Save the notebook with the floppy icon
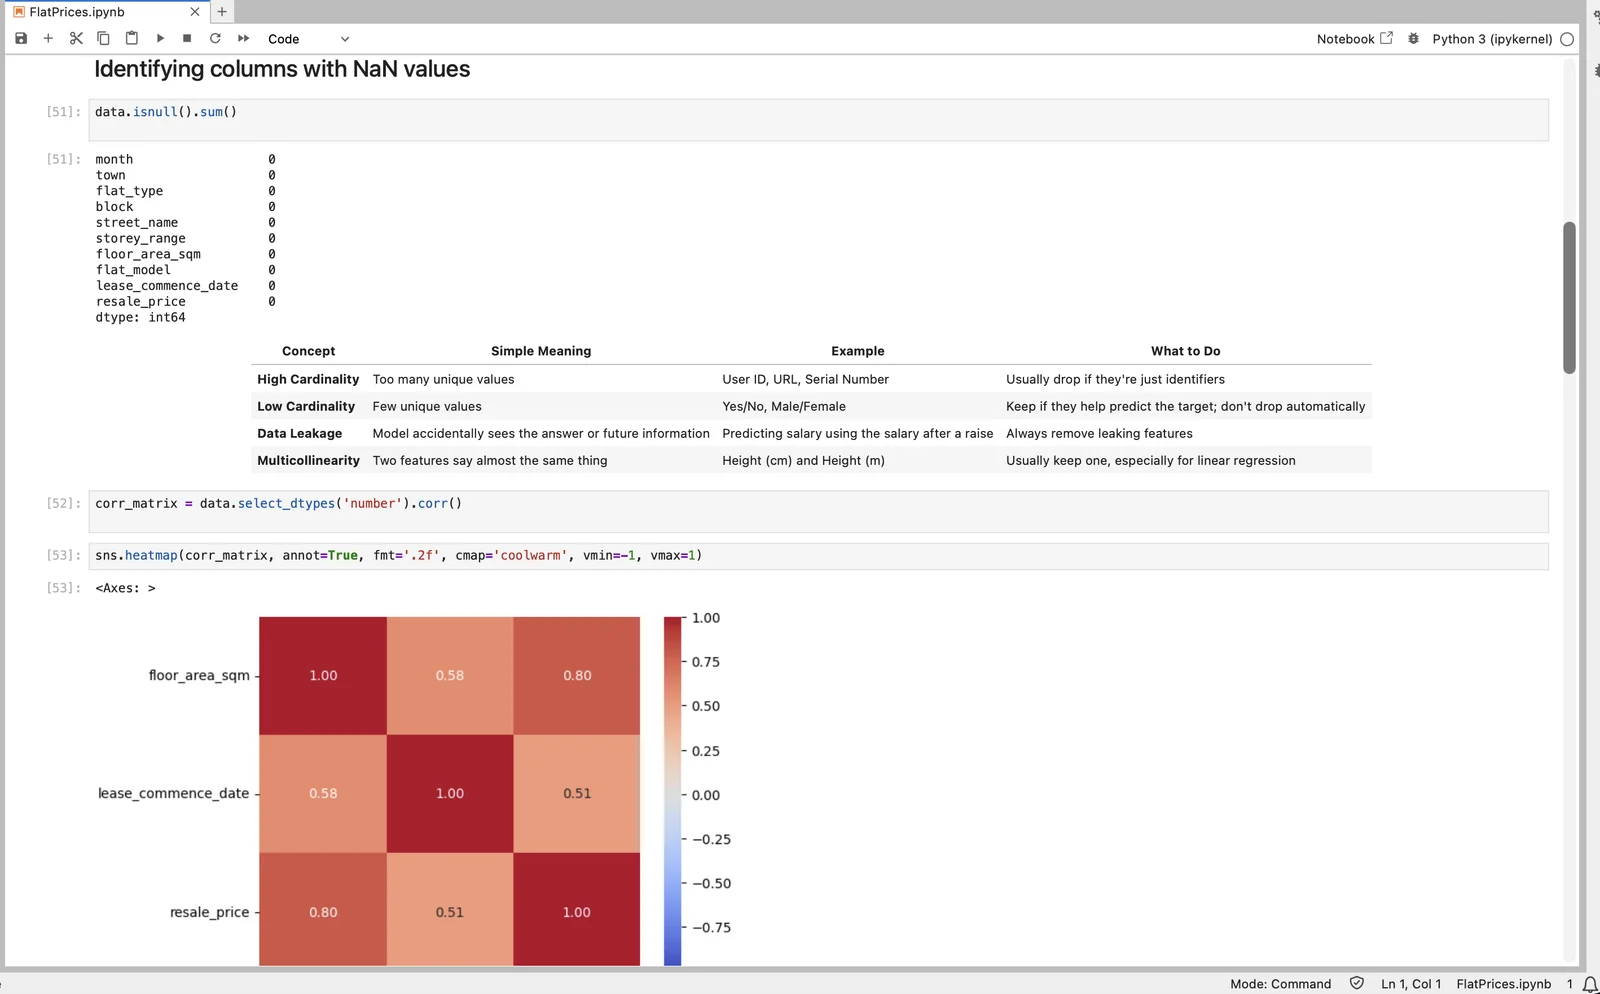The width and height of the screenshot is (1600, 994). point(21,39)
